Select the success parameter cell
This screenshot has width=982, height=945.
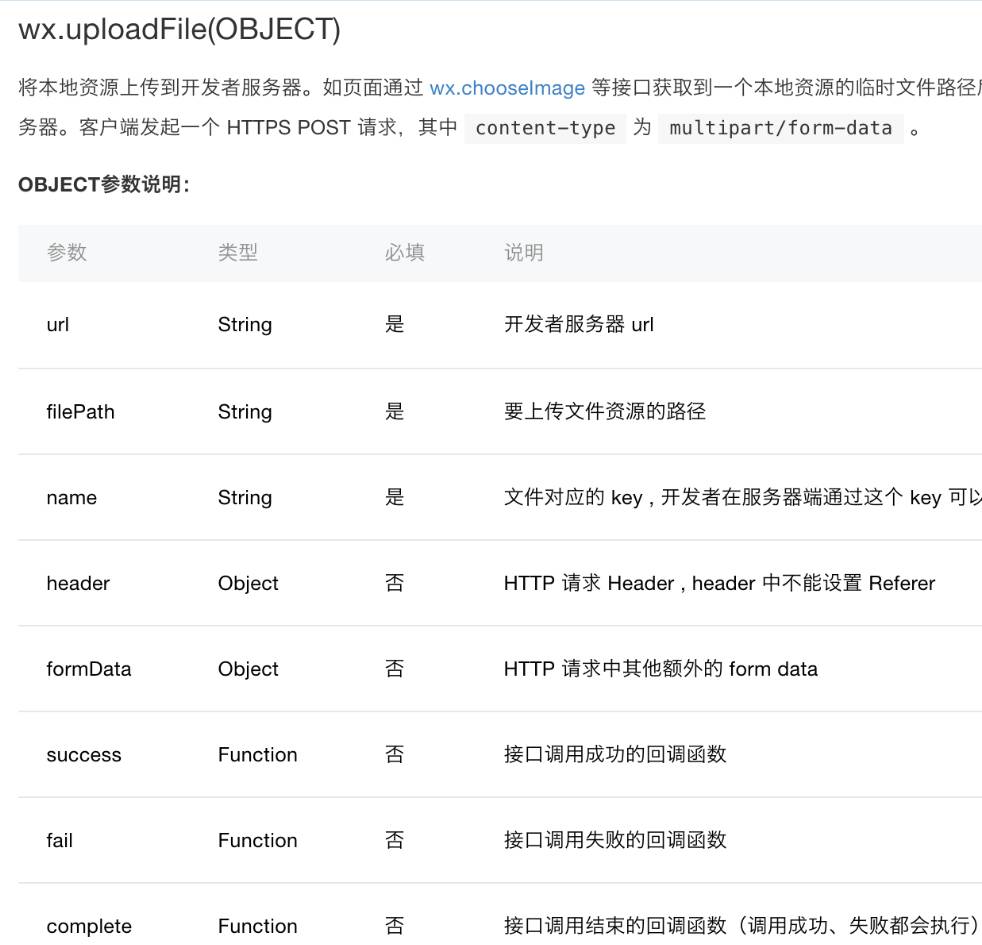[x=84, y=755]
